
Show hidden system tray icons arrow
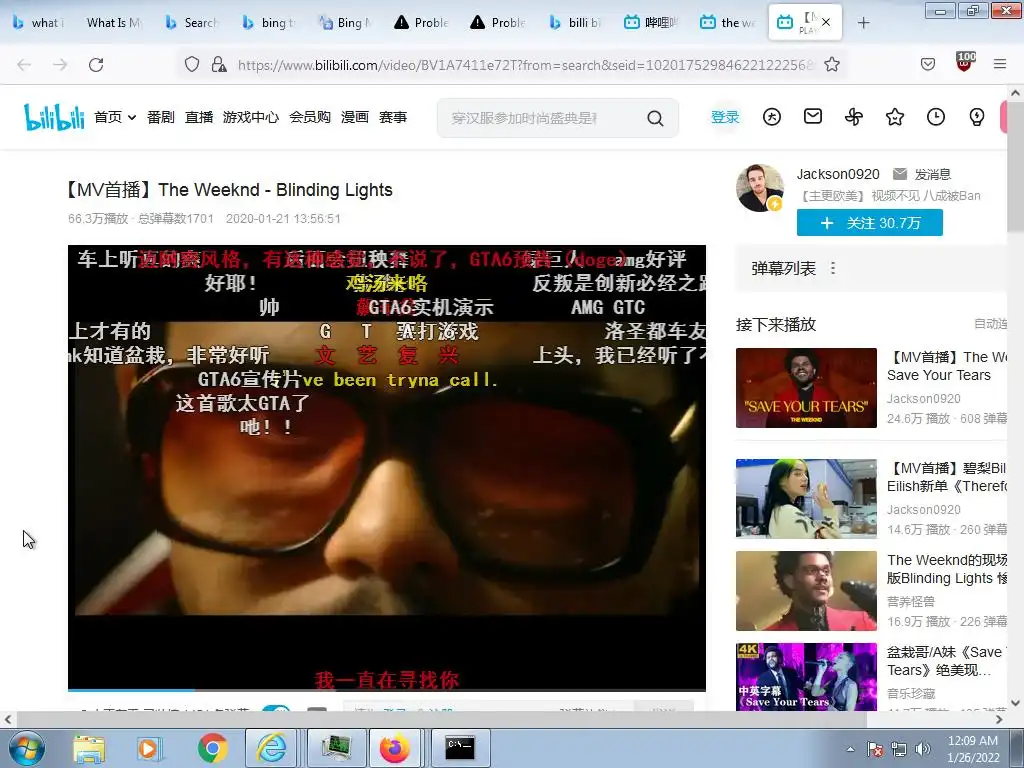(850, 749)
